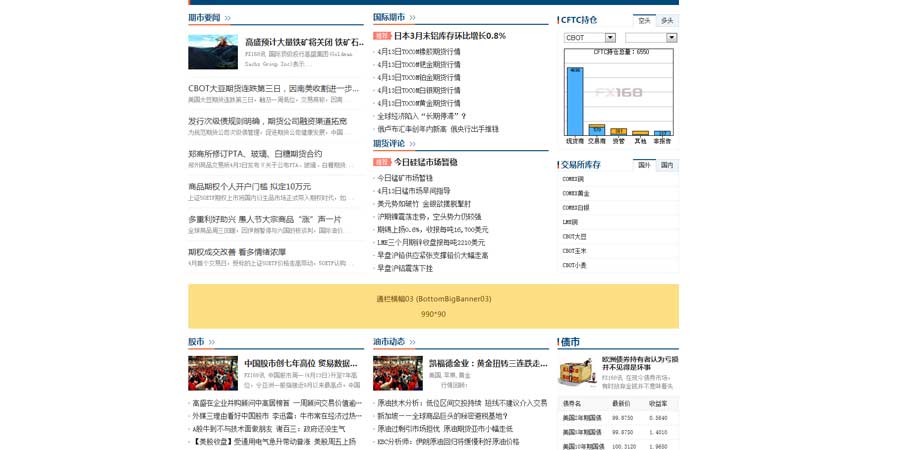Viewport: 900px width, 450px height.
Task: Click the tall blue 投资商 bar in chart
Action: 575,100
